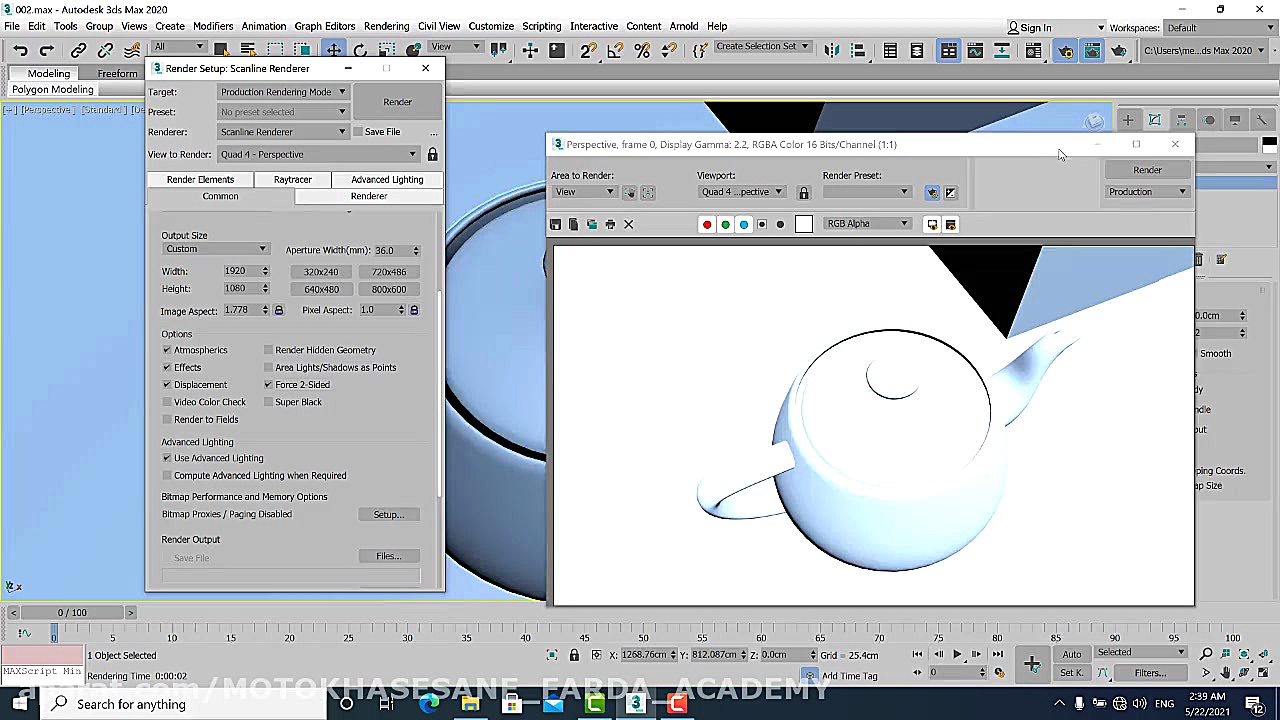Viewport: 1280px width, 720px height.
Task: Click the Undo arrow in main toolbar
Action: click(x=20, y=50)
